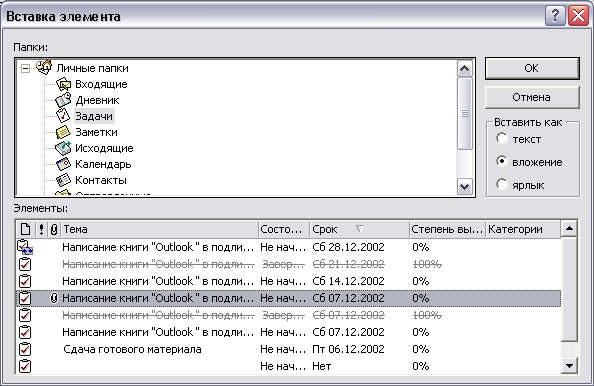Screen dimensions: 594x386
Task: Select the completed task due Сб 21.12.2002
Action: click(x=288, y=264)
